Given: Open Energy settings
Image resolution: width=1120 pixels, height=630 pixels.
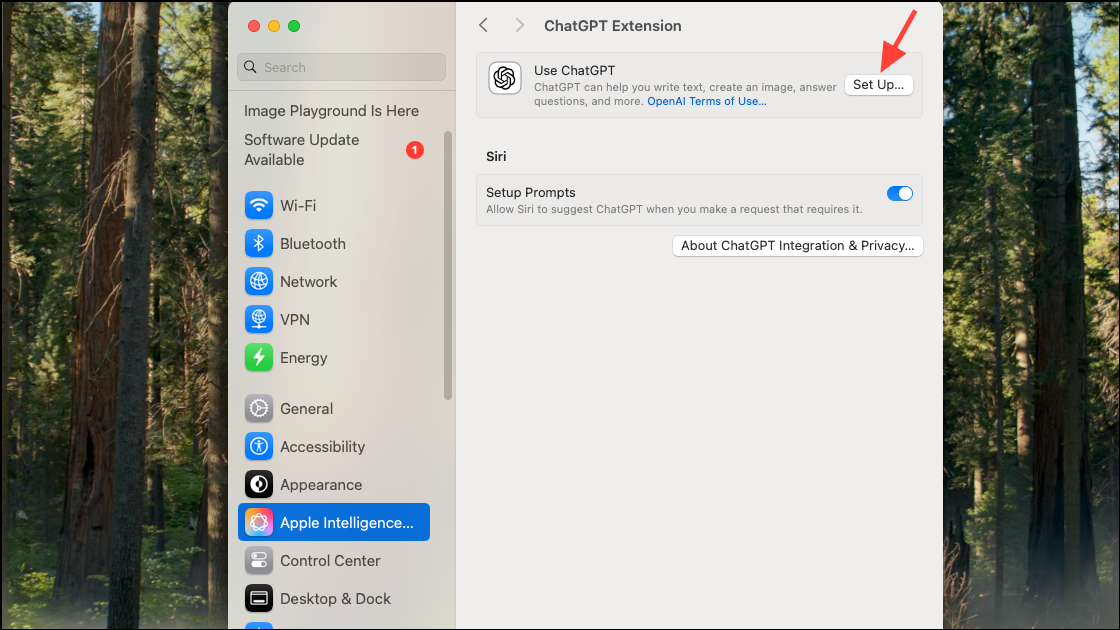Looking at the screenshot, I should click(x=334, y=357).
